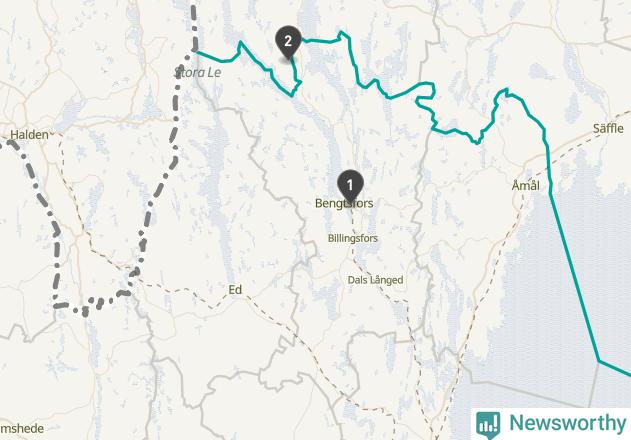Open the Newsworthy text link
The image size is (631, 440).
(x=568, y=423)
